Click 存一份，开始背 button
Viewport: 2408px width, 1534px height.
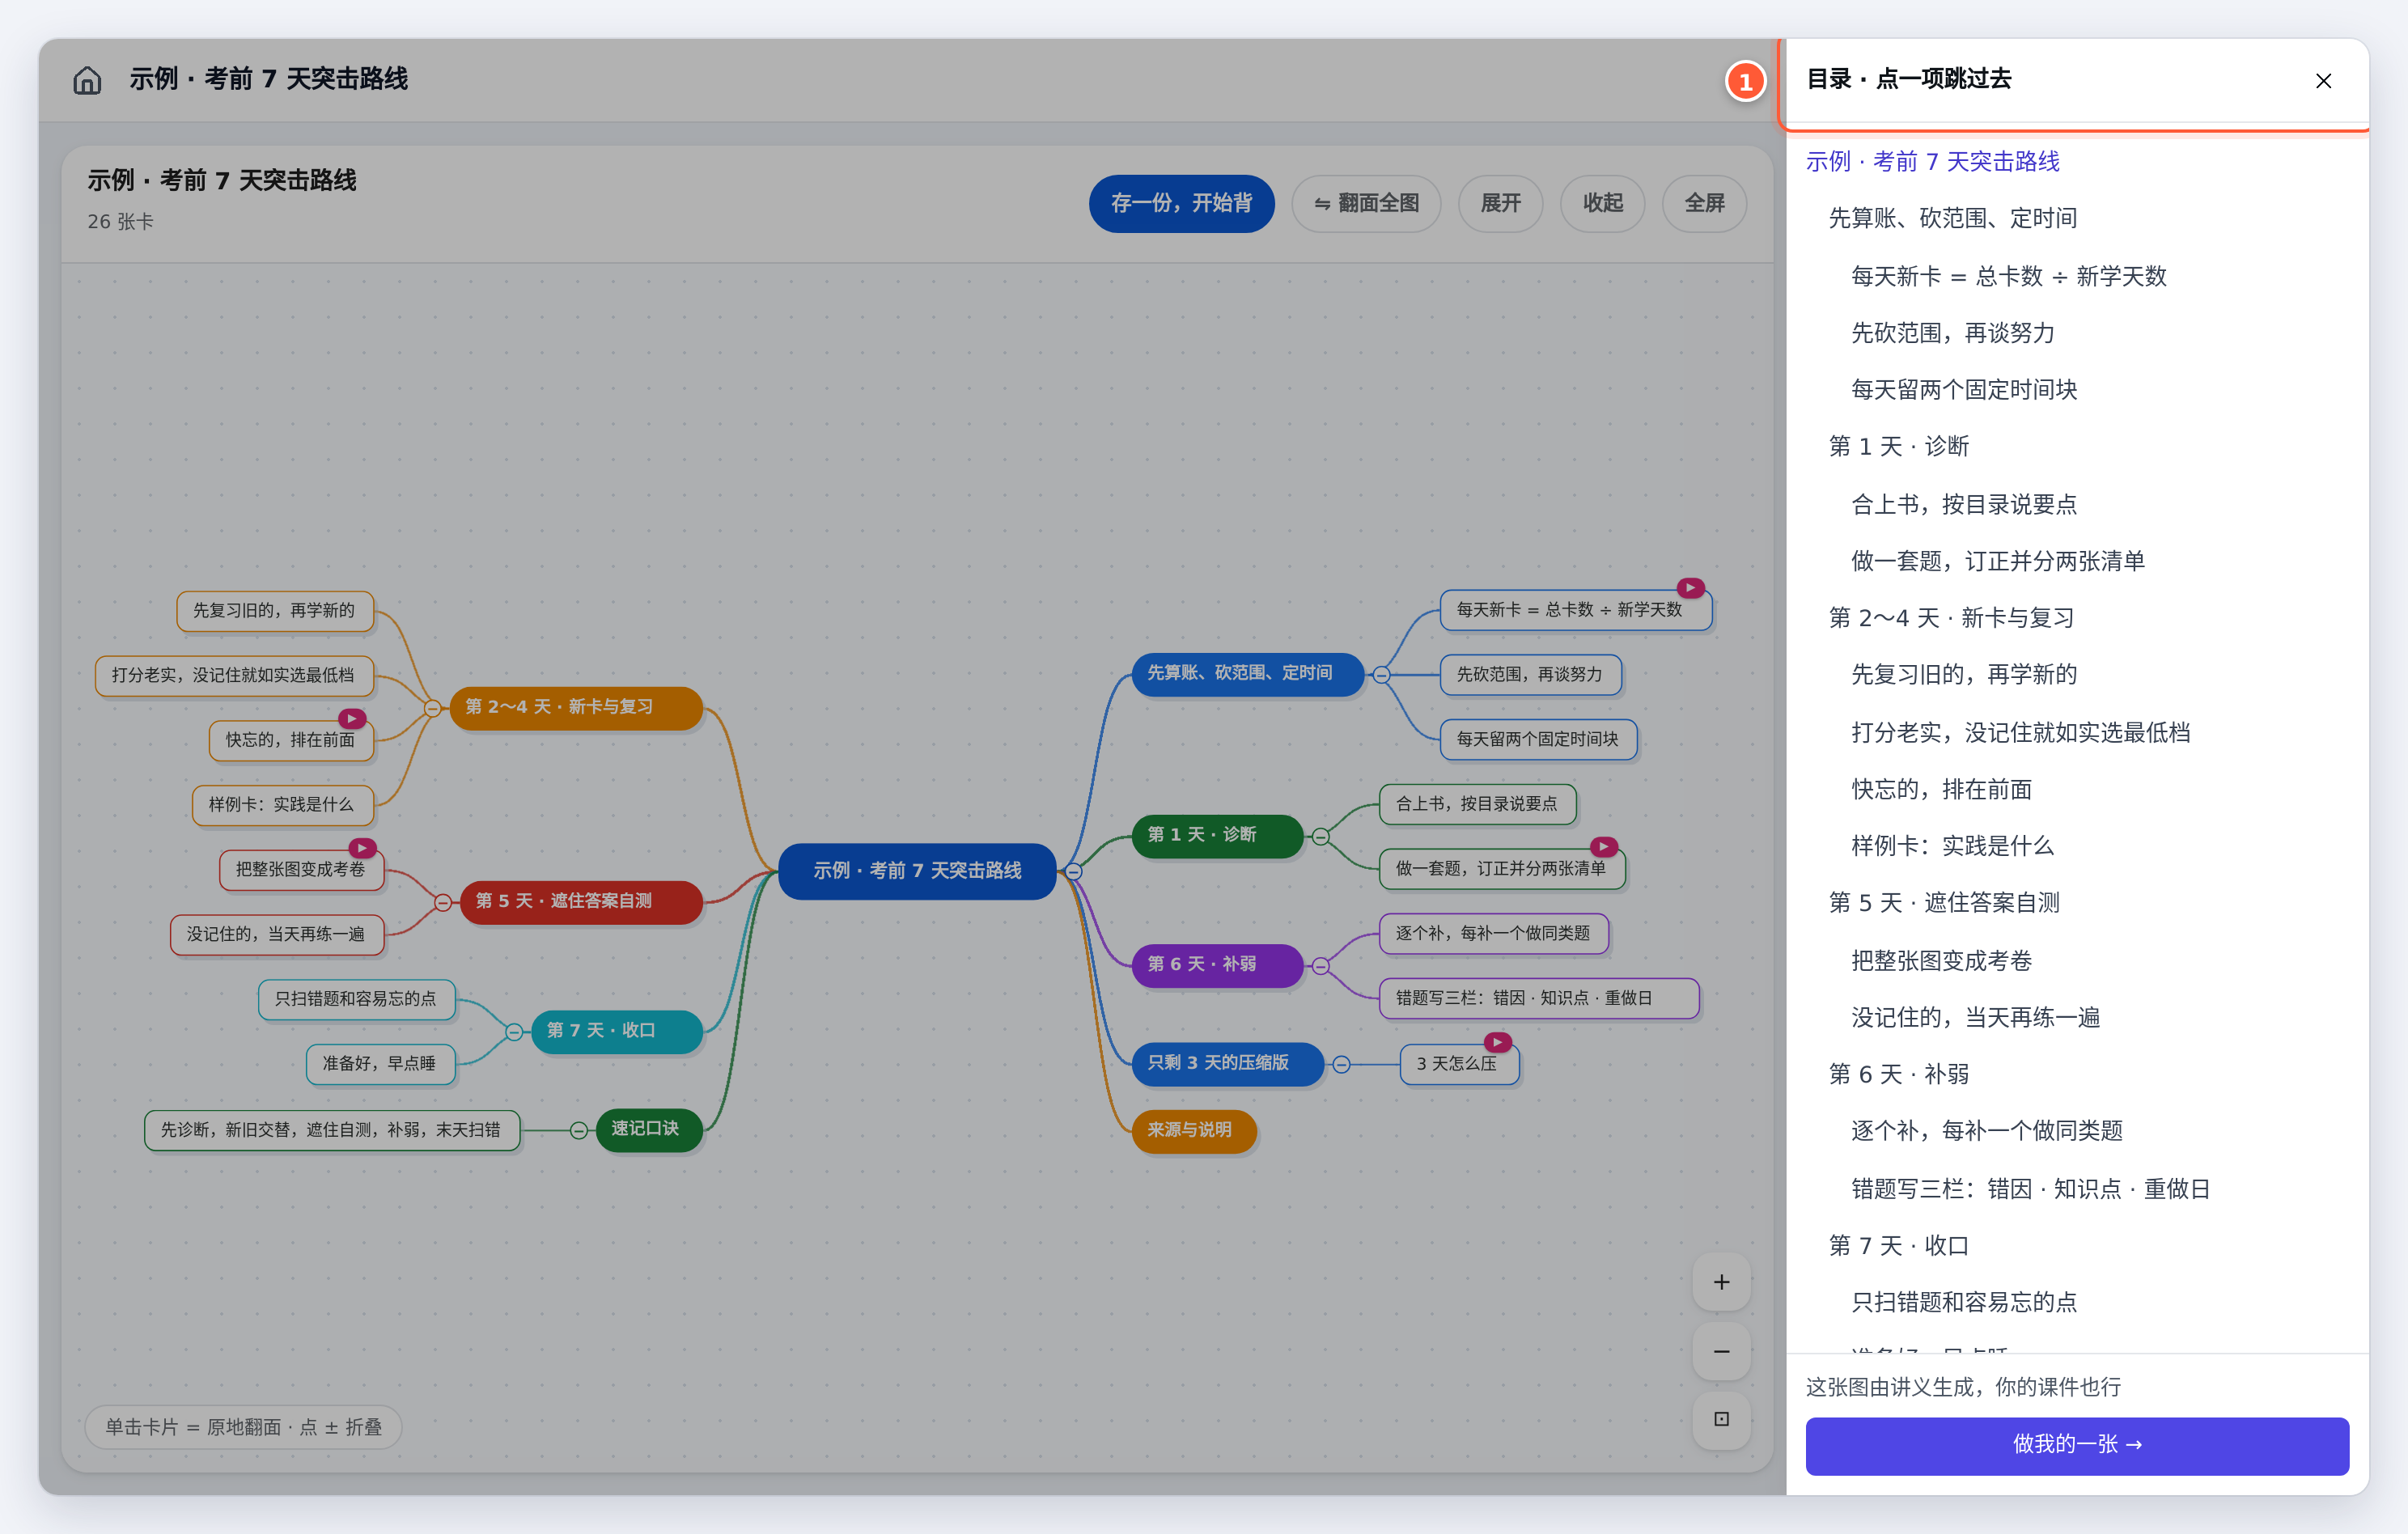1181,203
